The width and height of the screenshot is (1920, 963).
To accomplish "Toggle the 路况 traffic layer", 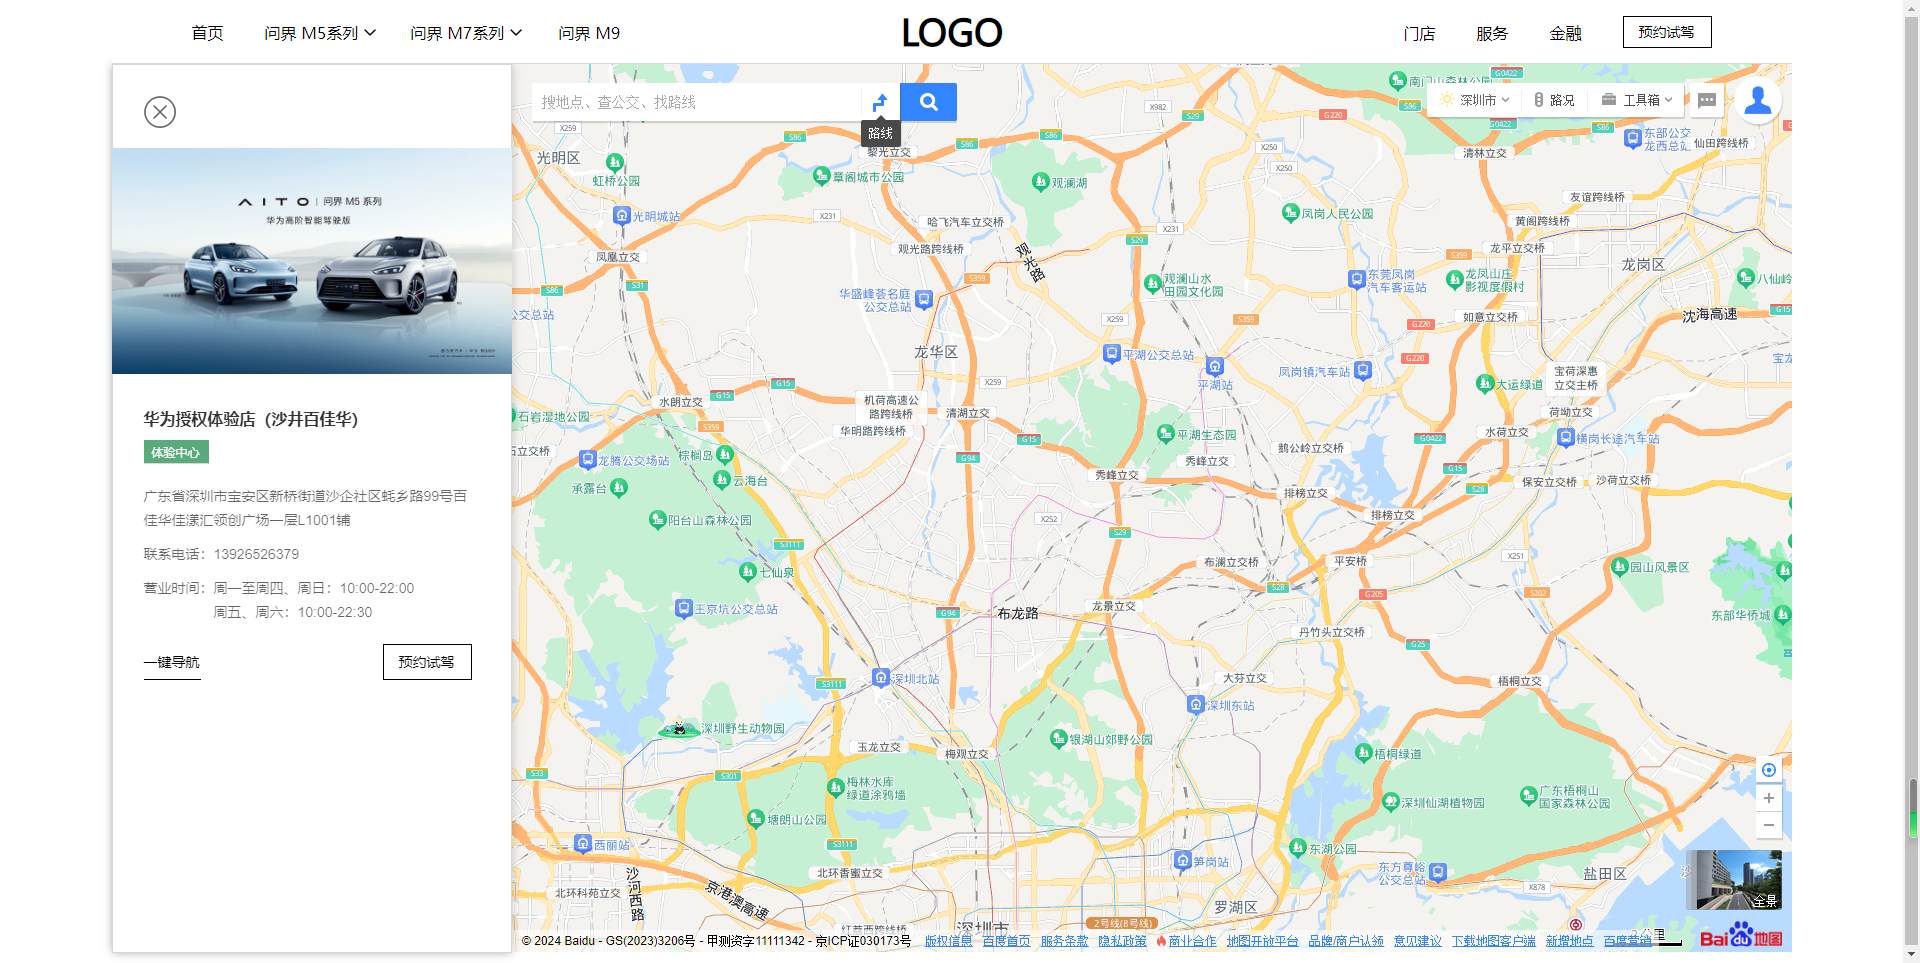I will point(1554,100).
